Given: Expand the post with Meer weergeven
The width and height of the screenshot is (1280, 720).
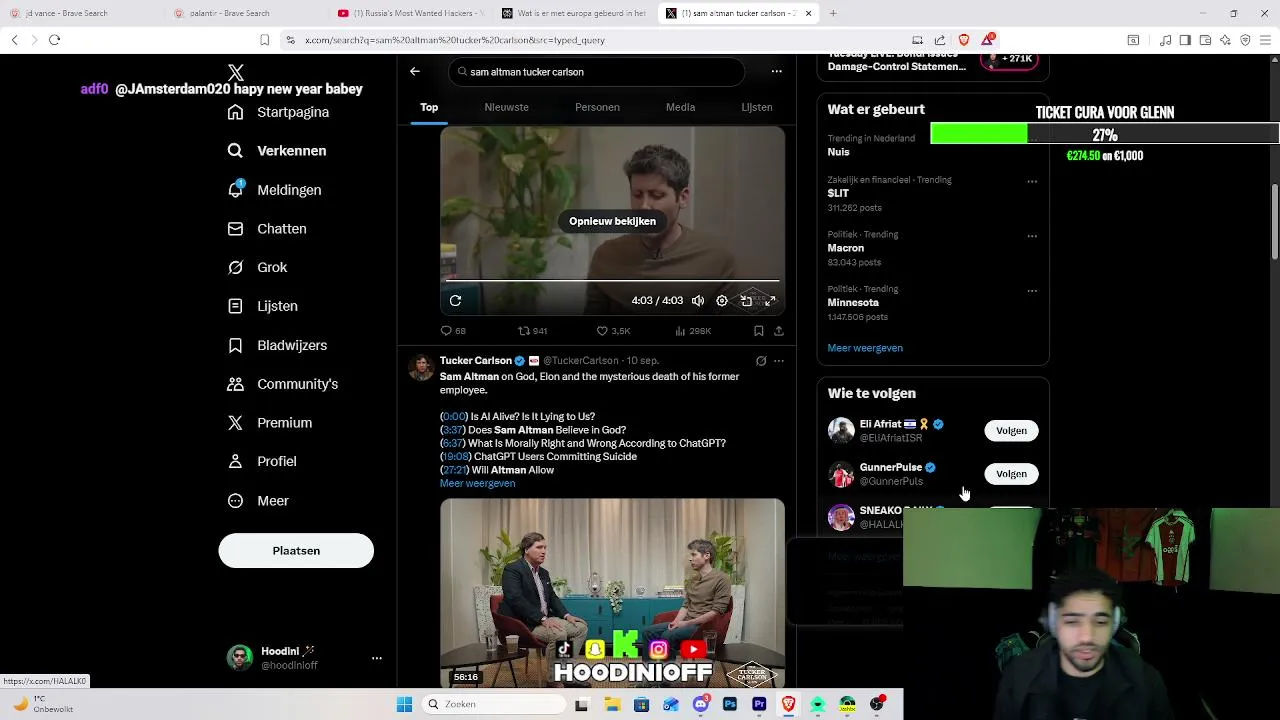Looking at the screenshot, I should click(477, 484).
